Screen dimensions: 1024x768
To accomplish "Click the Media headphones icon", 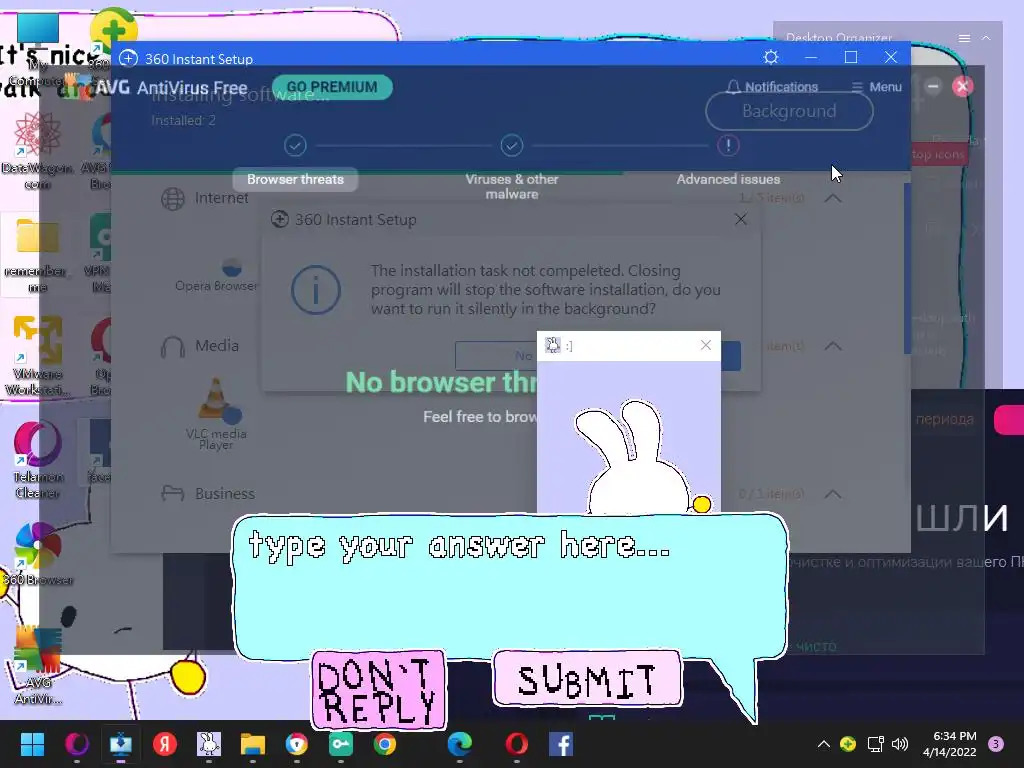I will tap(173, 347).
